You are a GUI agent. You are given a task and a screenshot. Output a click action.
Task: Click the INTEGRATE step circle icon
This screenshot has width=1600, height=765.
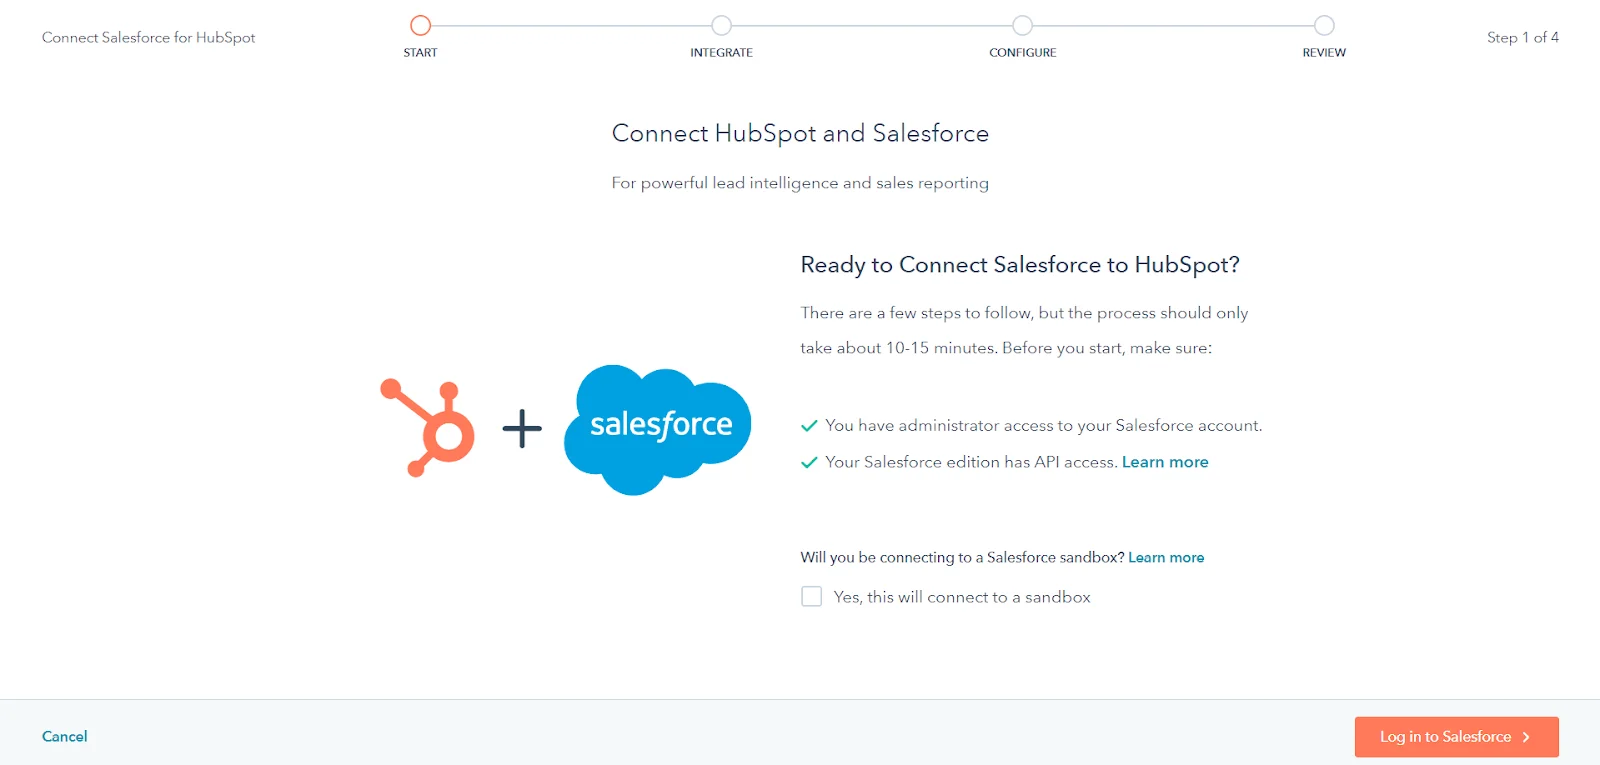point(722,25)
